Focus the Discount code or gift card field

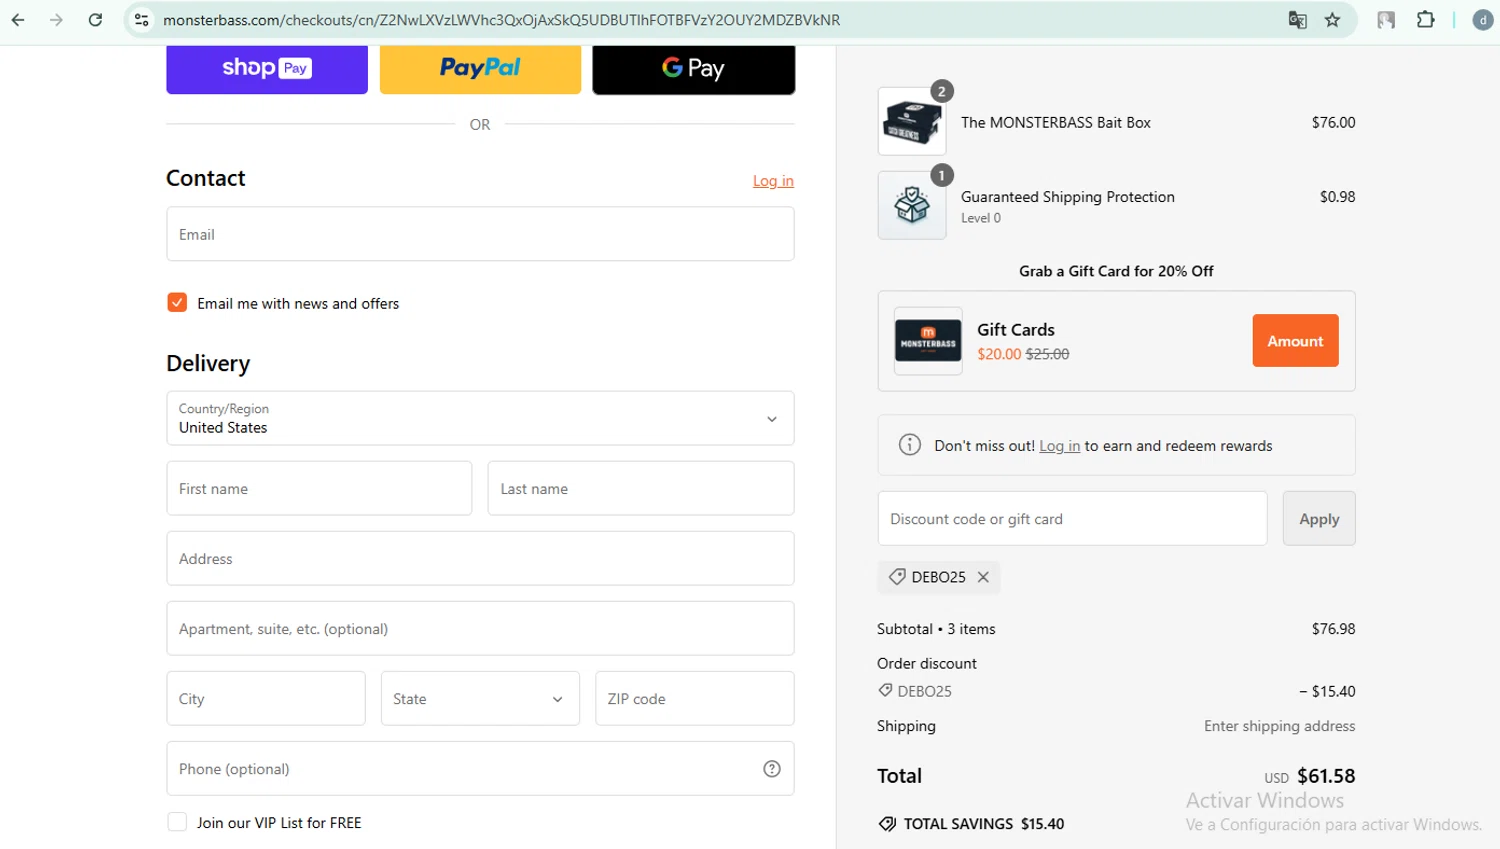pos(1072,518)
